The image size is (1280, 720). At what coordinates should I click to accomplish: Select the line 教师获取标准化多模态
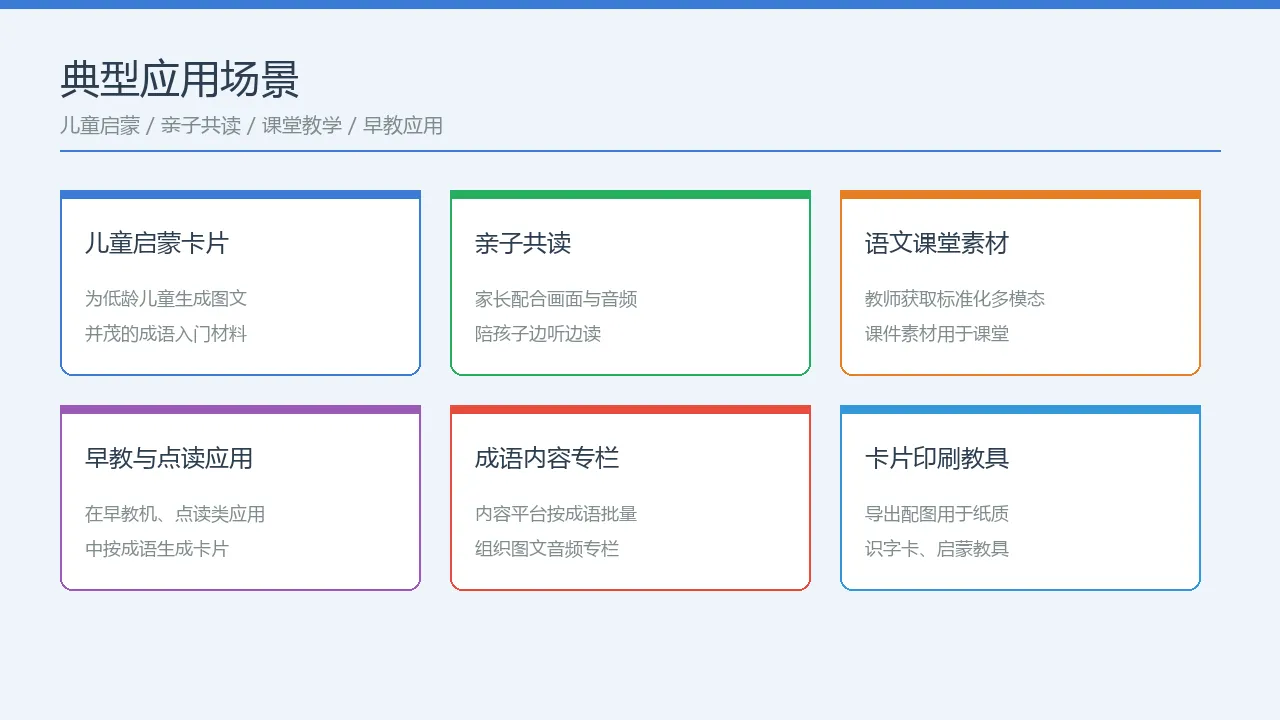(x=955, y=299)
